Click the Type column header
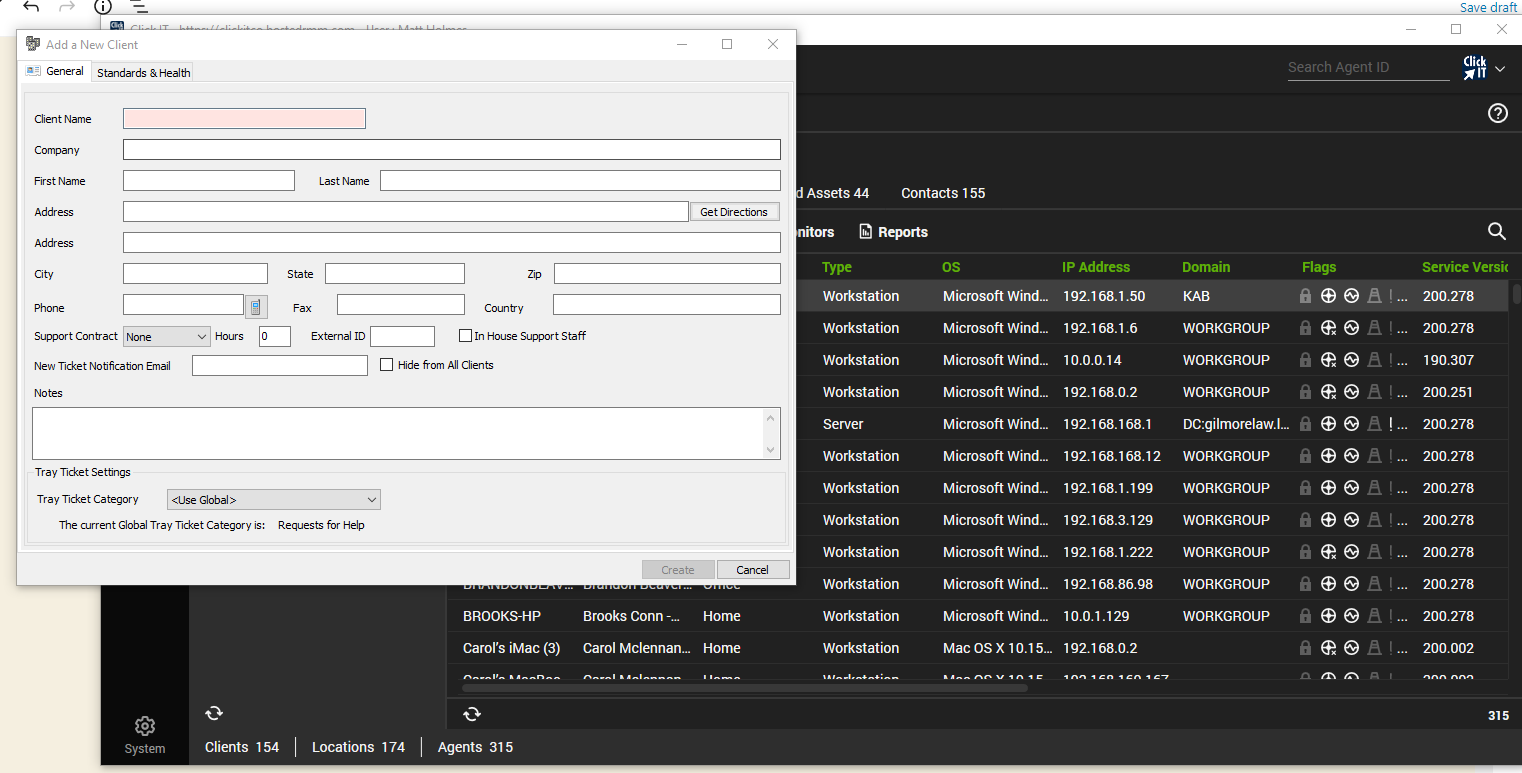This screenshot has width=1522, height=773. point(837,267)
